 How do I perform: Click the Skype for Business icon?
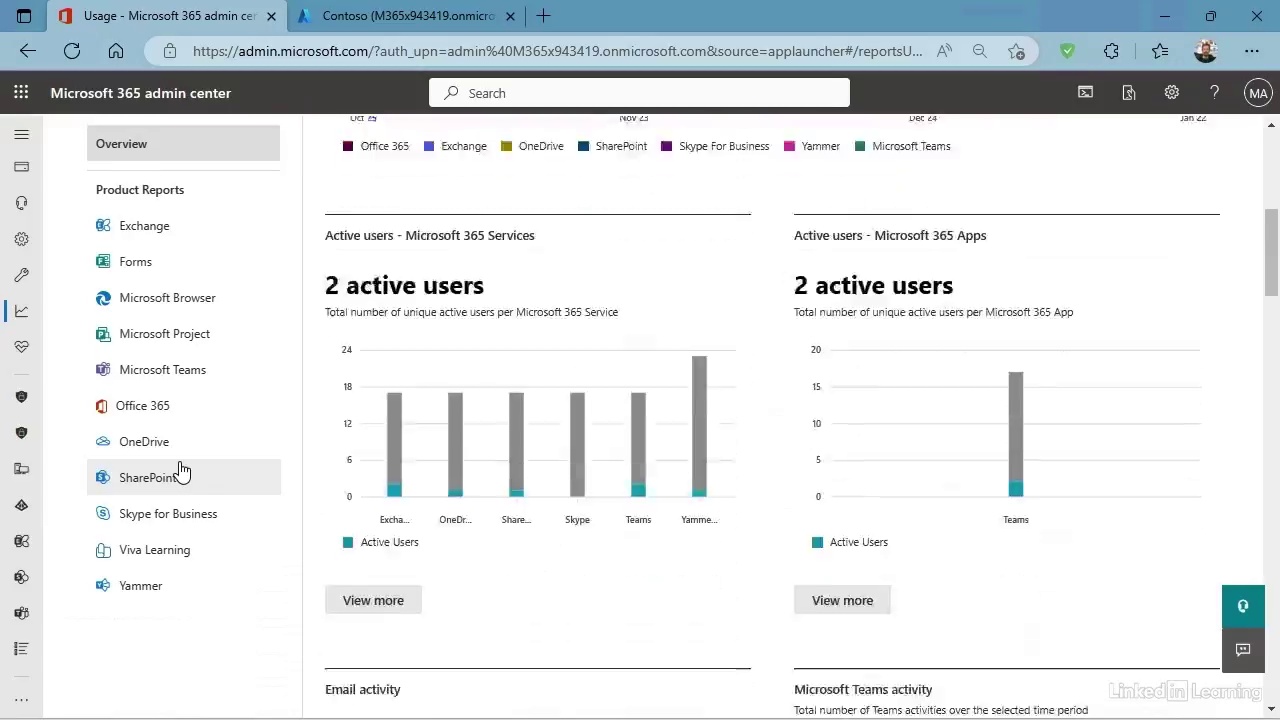103,514
